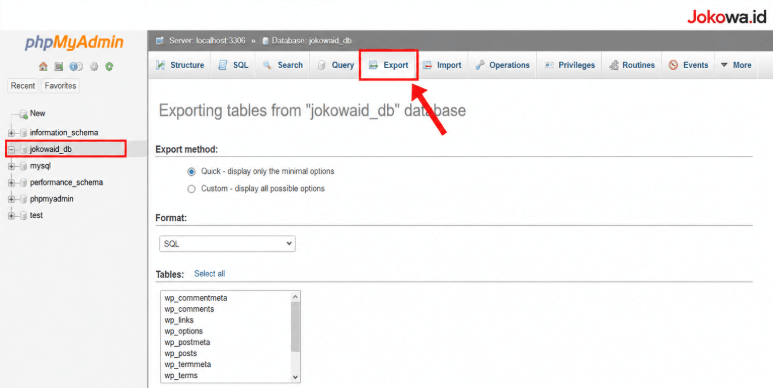Expand performance_schema database node

pos(11,182)
